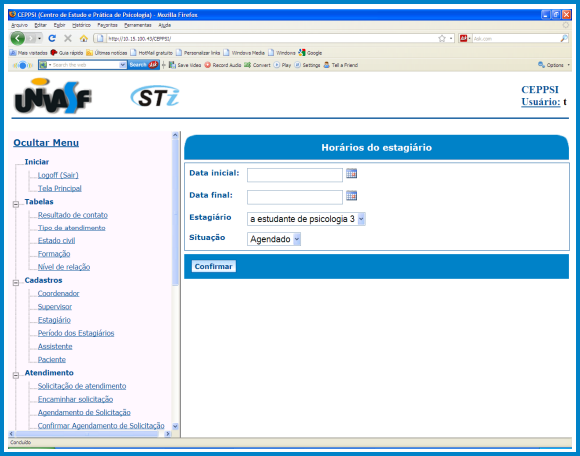The image size is (580, 456).
Task: Collapse the Tabelas tree section
Action: coord(16,204)
